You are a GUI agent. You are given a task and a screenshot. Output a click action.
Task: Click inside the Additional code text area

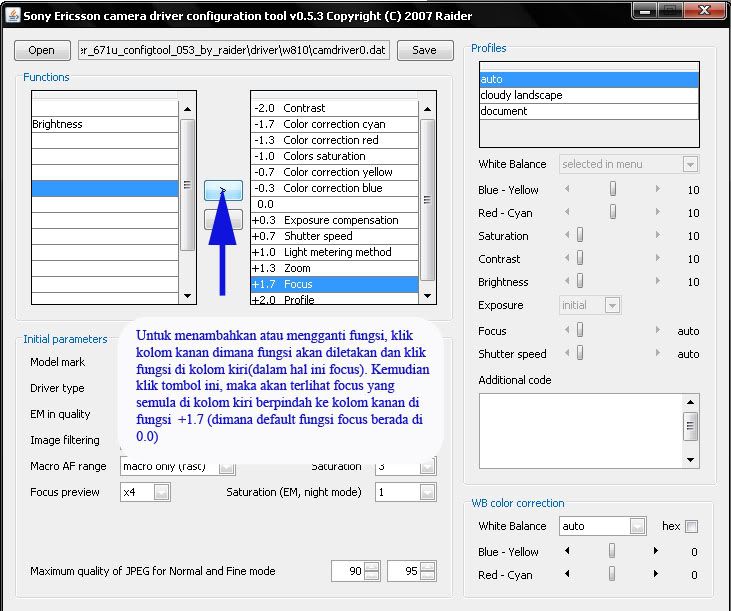tap(581, 431)
